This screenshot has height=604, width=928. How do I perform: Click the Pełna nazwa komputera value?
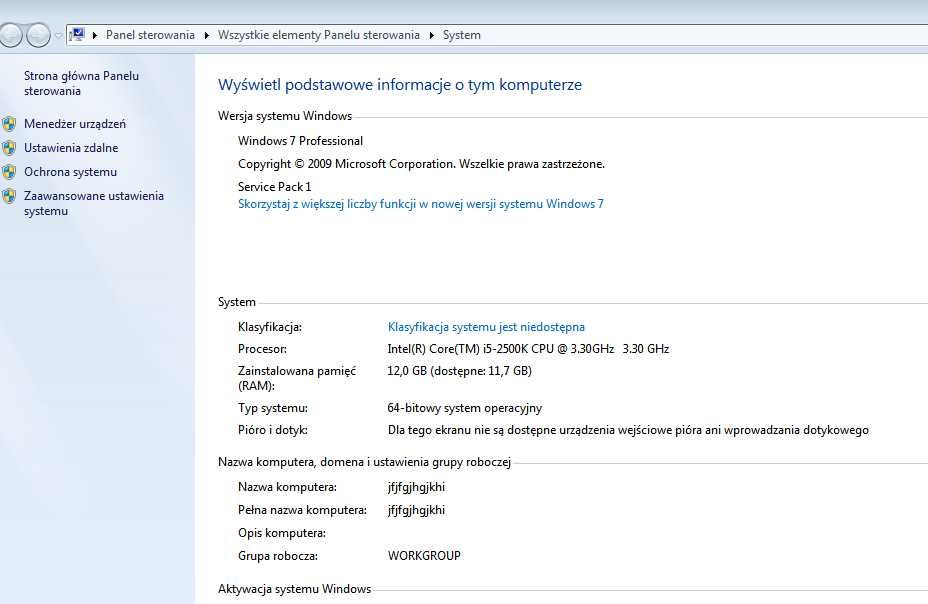coord(416,511)
